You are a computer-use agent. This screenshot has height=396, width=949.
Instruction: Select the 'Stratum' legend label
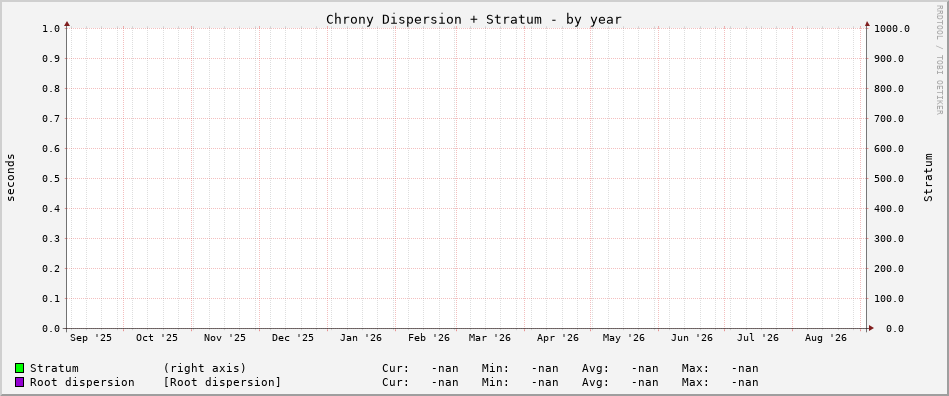pyautogui.click(x=54, y=368)
